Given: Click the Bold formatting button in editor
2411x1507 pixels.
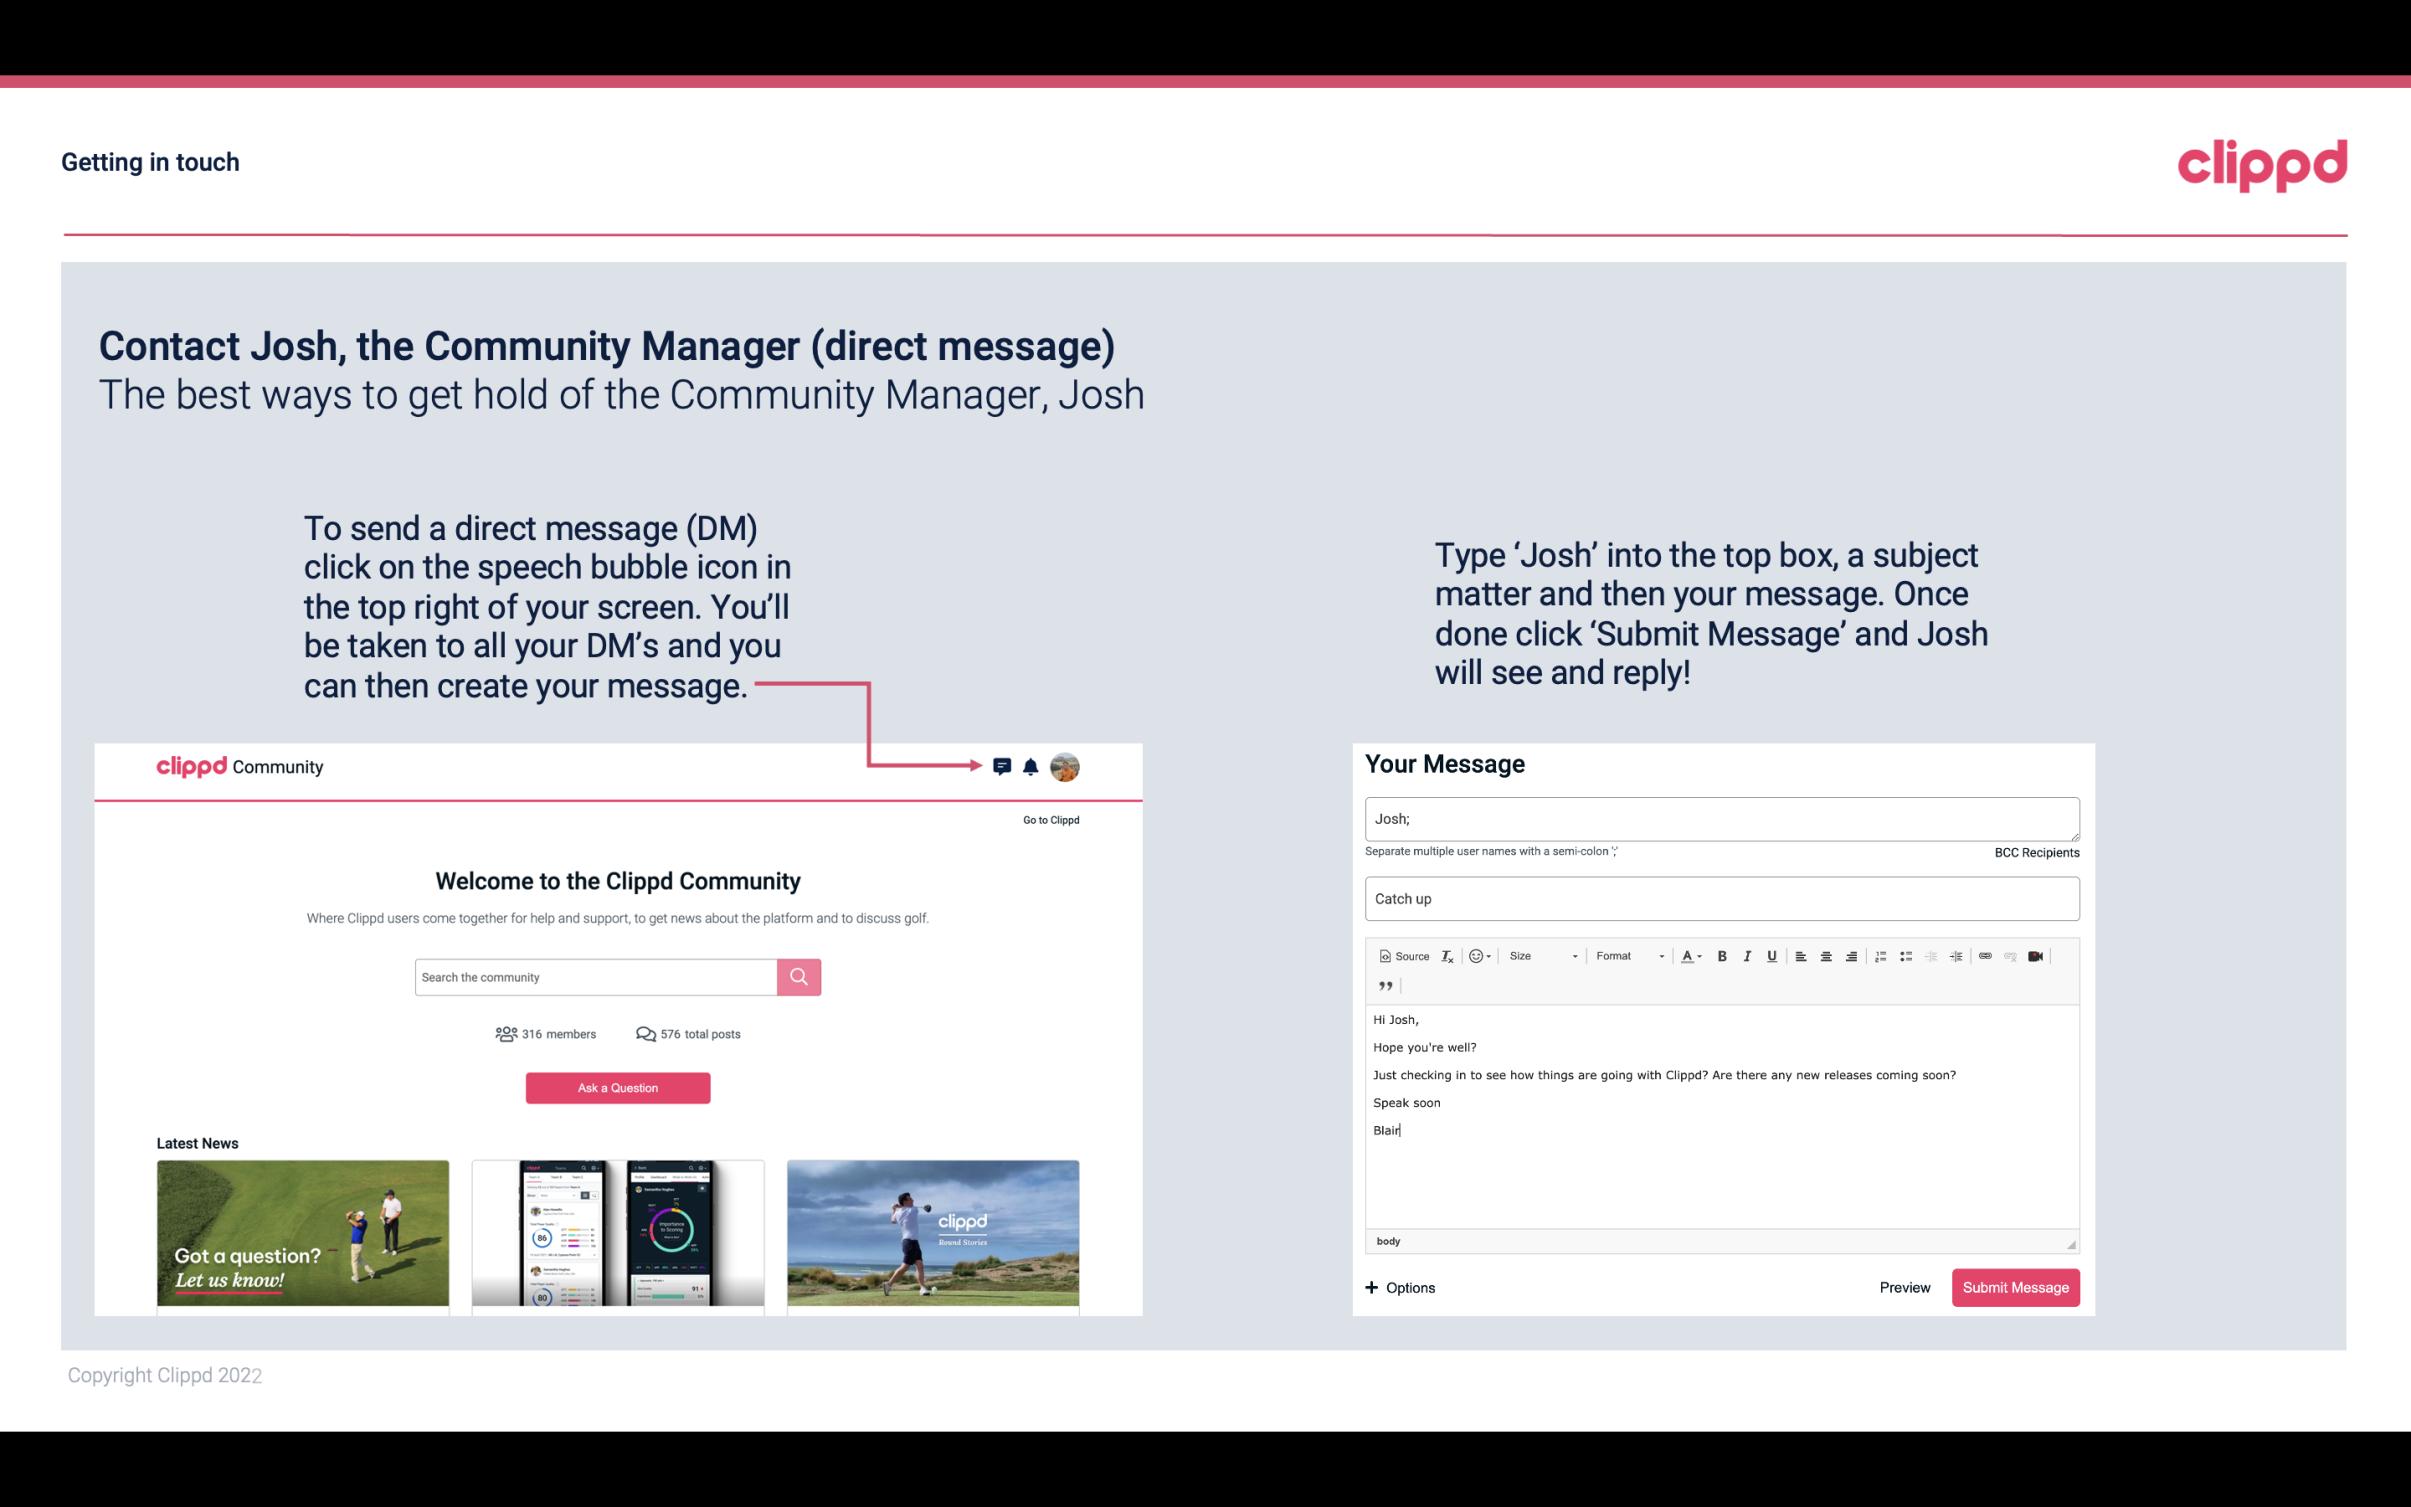Looking at the screenshot, I should point(1720,955).
